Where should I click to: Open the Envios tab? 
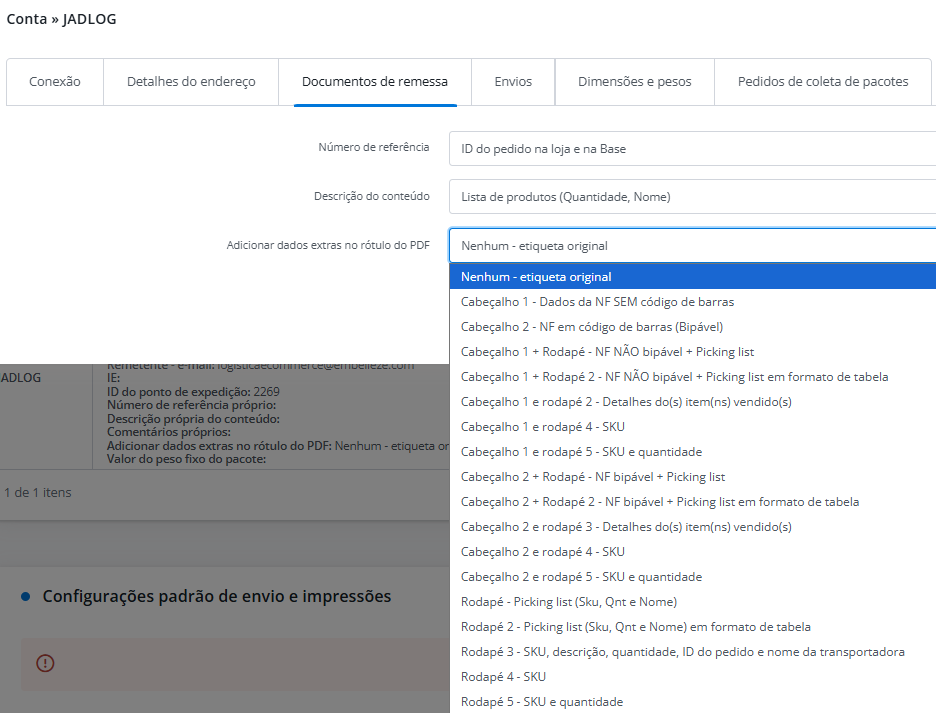513,82
